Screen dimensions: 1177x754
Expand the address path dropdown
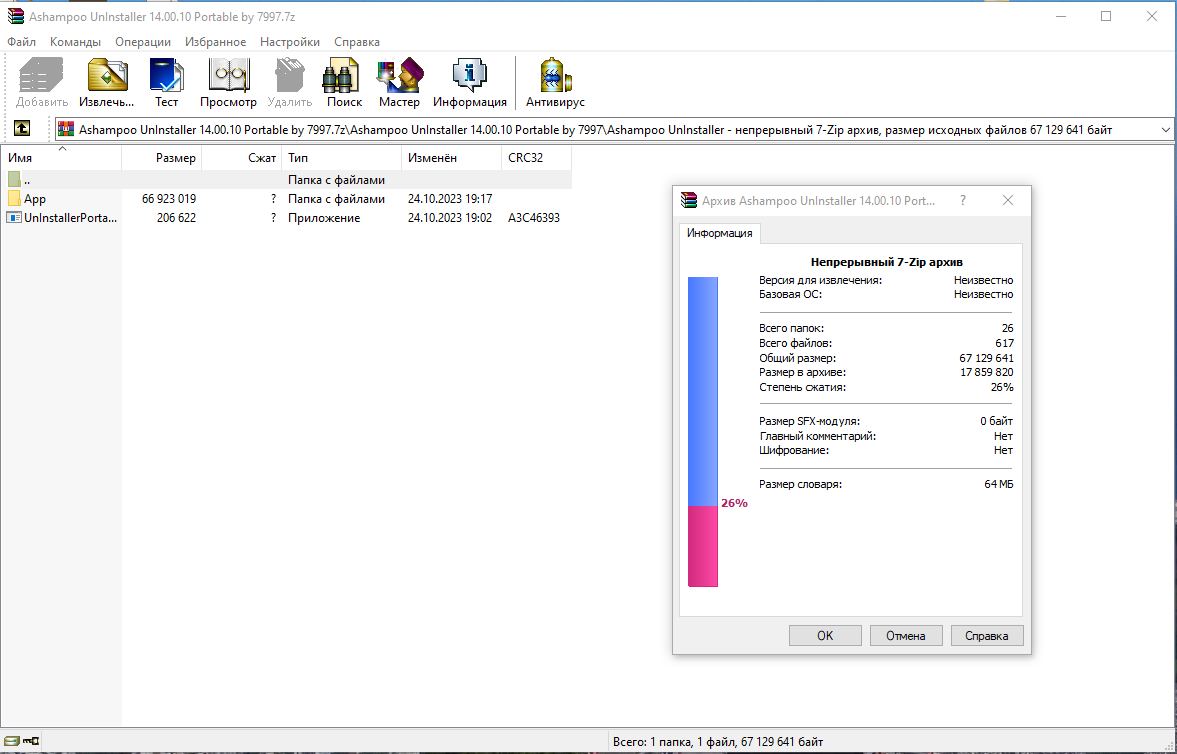(1166, 130)
